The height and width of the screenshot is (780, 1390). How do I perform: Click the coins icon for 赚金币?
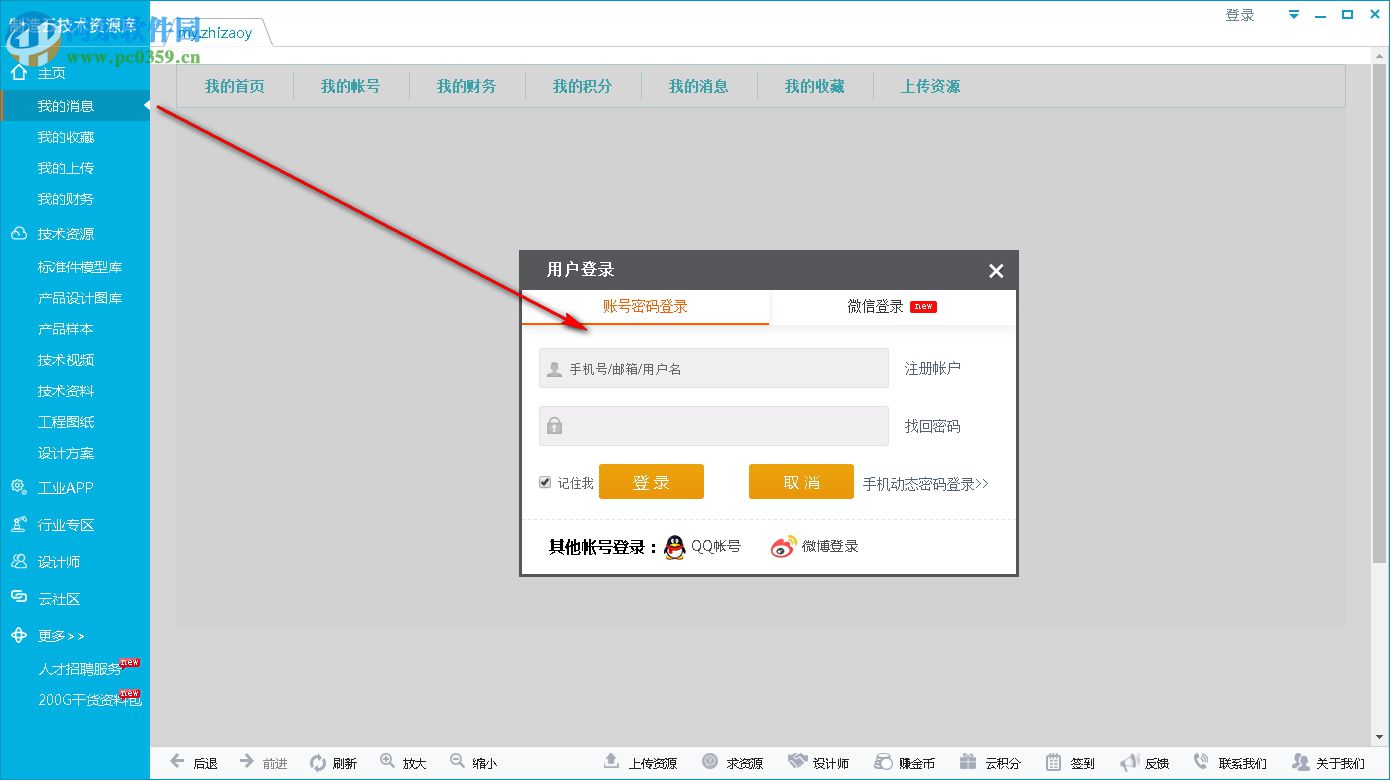coord(883,762)
